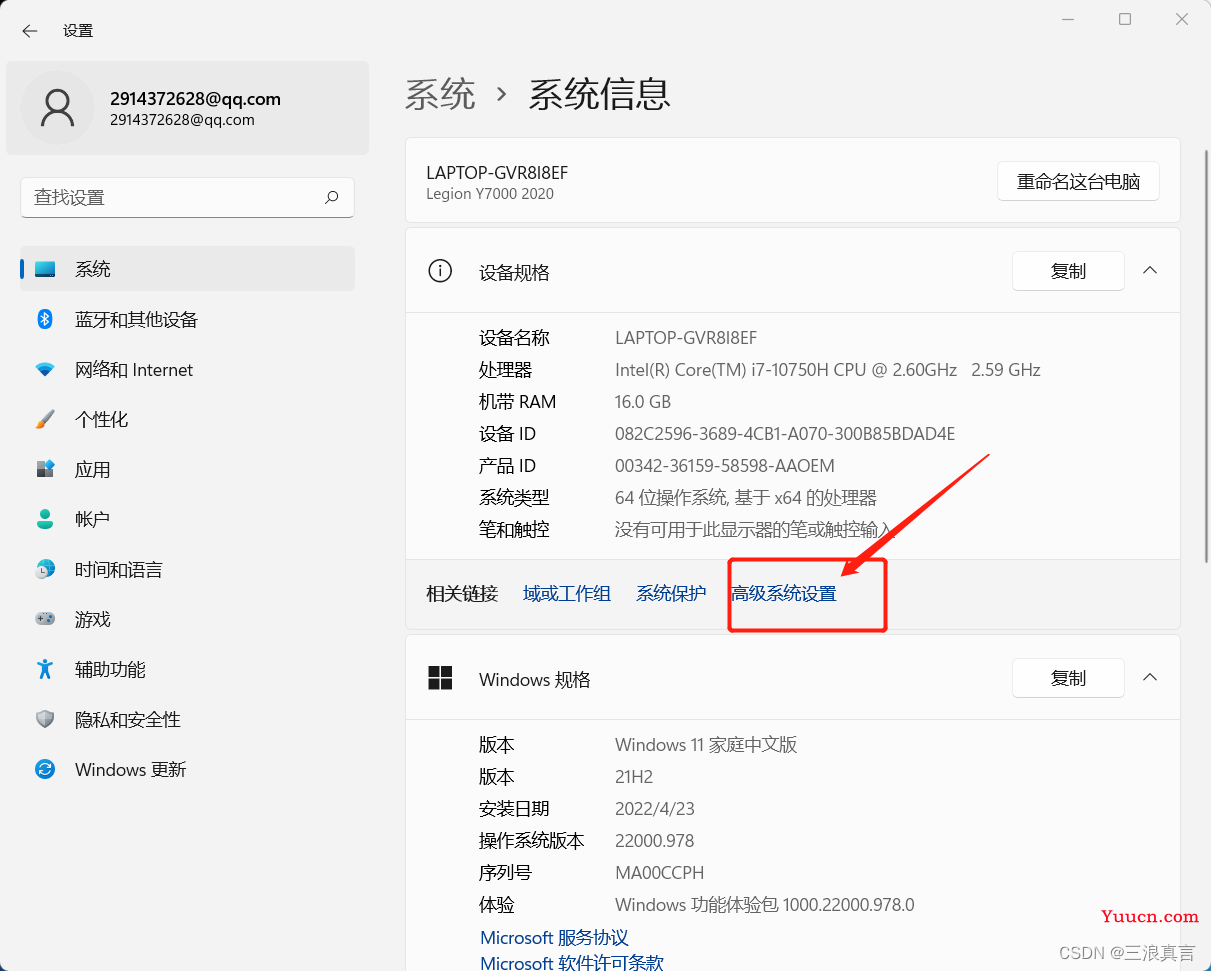Screen dimensions: 1211x971
Task: Click 重命名这台电脑 button
Action: (1078, 181)
